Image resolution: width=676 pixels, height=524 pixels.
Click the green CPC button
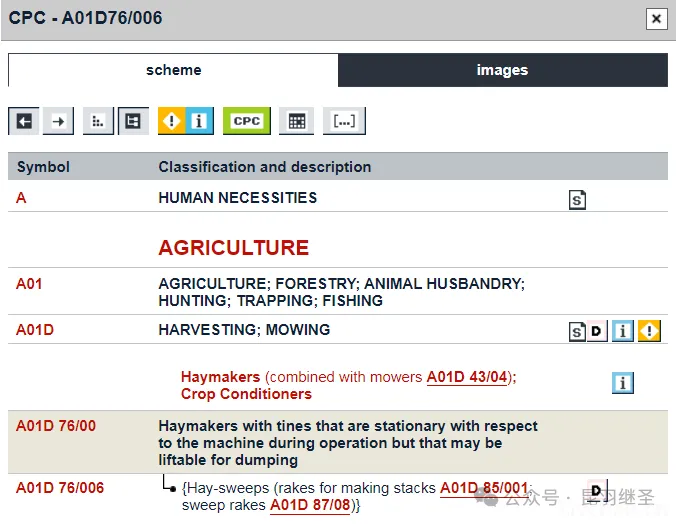tap(246, 121)
